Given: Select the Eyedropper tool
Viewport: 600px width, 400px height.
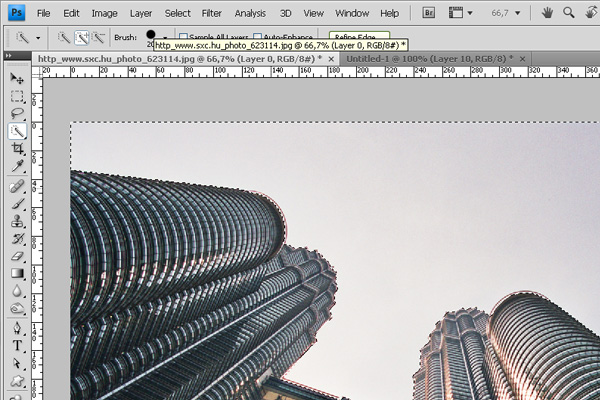Looking at the screenshot, I should pos(17,166).
